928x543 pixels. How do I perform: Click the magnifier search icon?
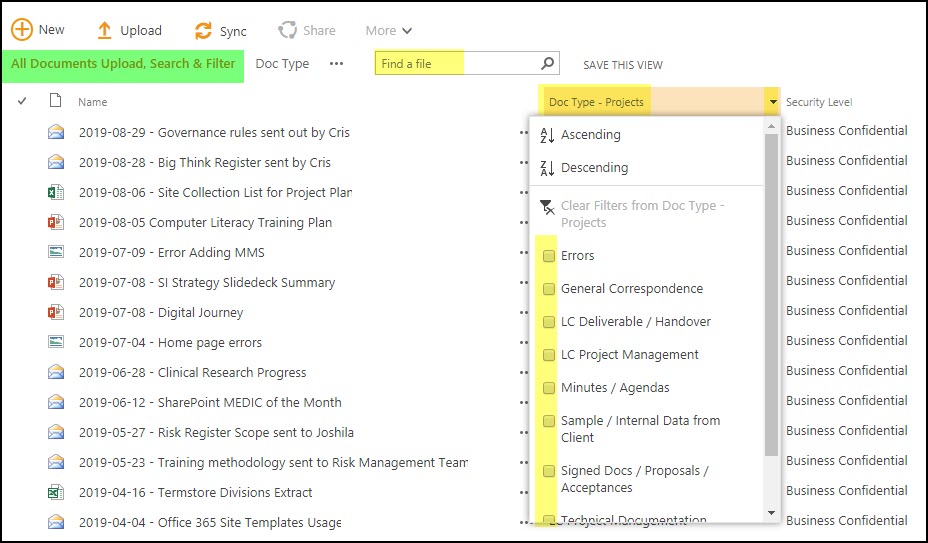click(x=547, y=64)
